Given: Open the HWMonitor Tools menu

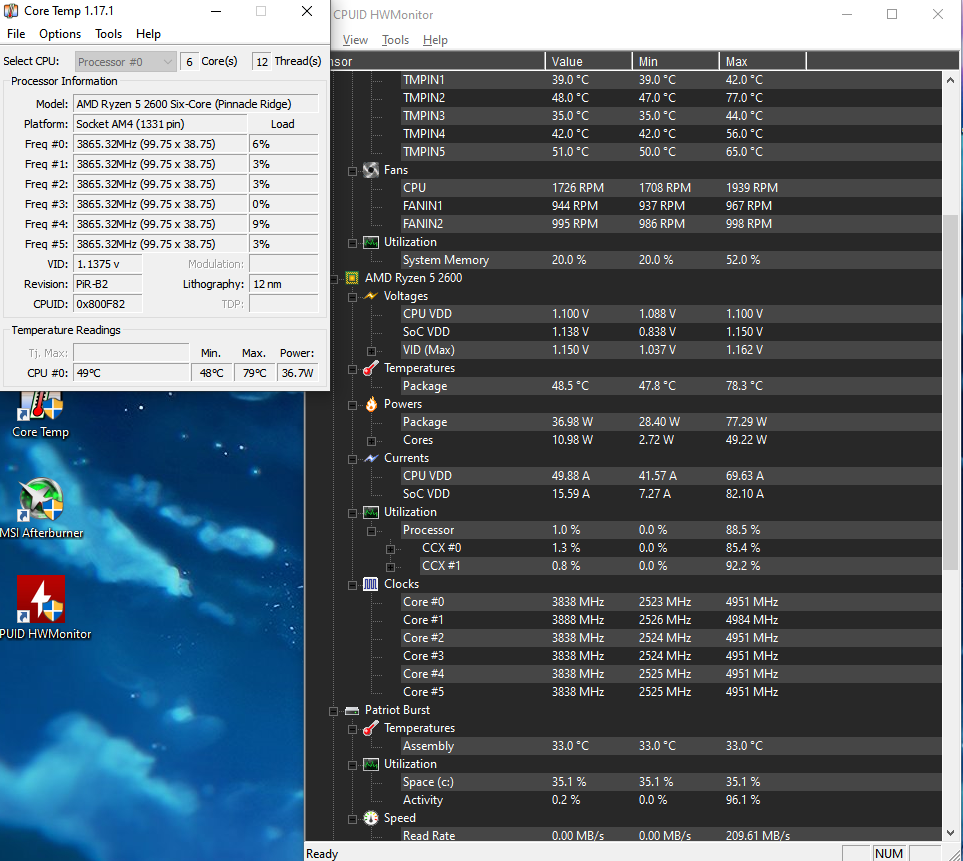Looking at the screenshot, I should coord(395,40).
